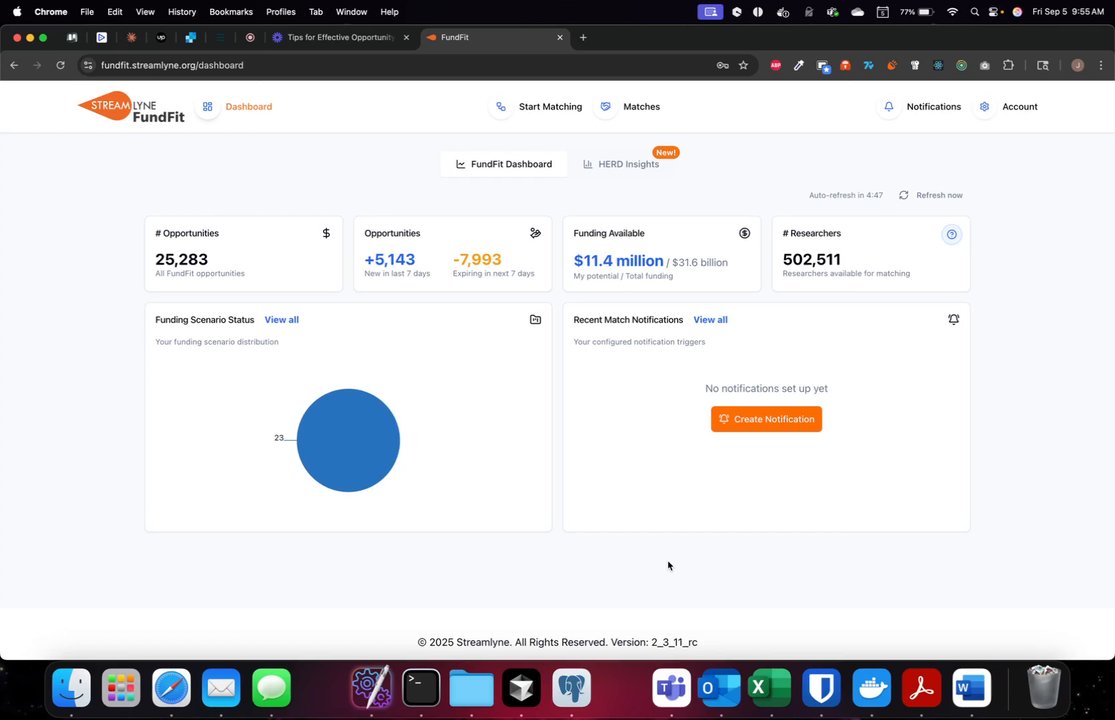The height and width of the screenshot is (720, 1115).
Task: Click the 25,283 opportunities count
Action: [181, 259]
